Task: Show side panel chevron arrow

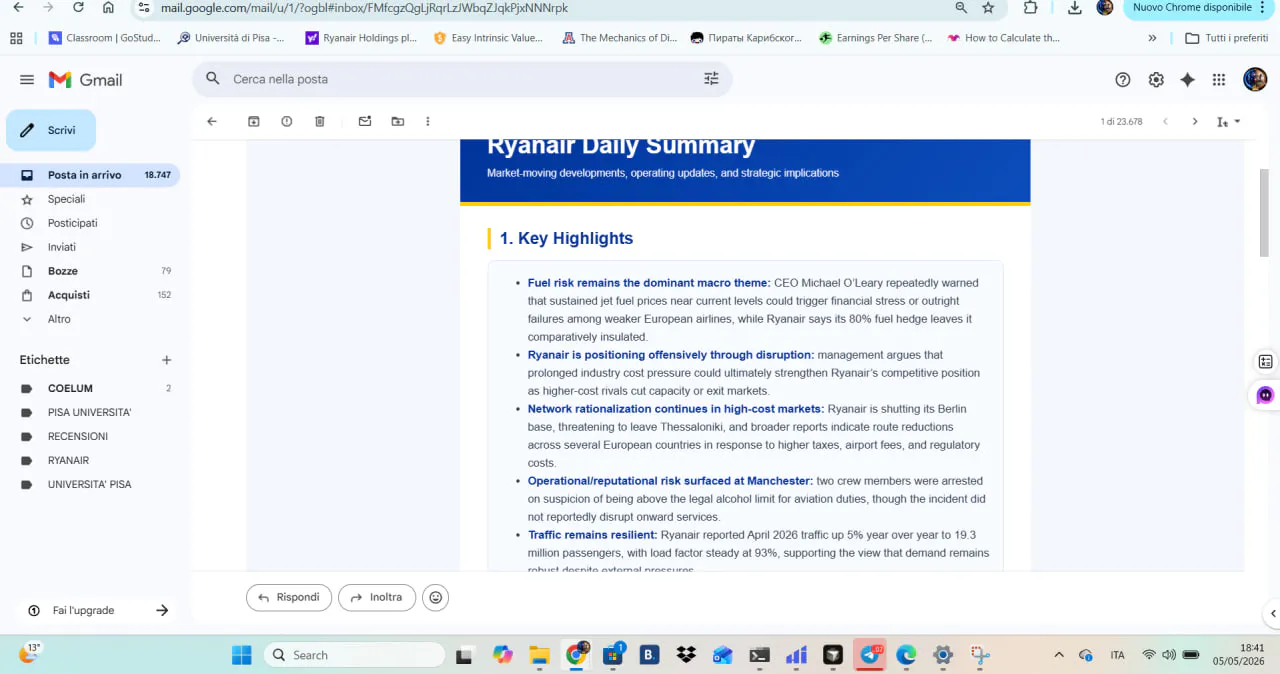Action: tap(1273, 614)
